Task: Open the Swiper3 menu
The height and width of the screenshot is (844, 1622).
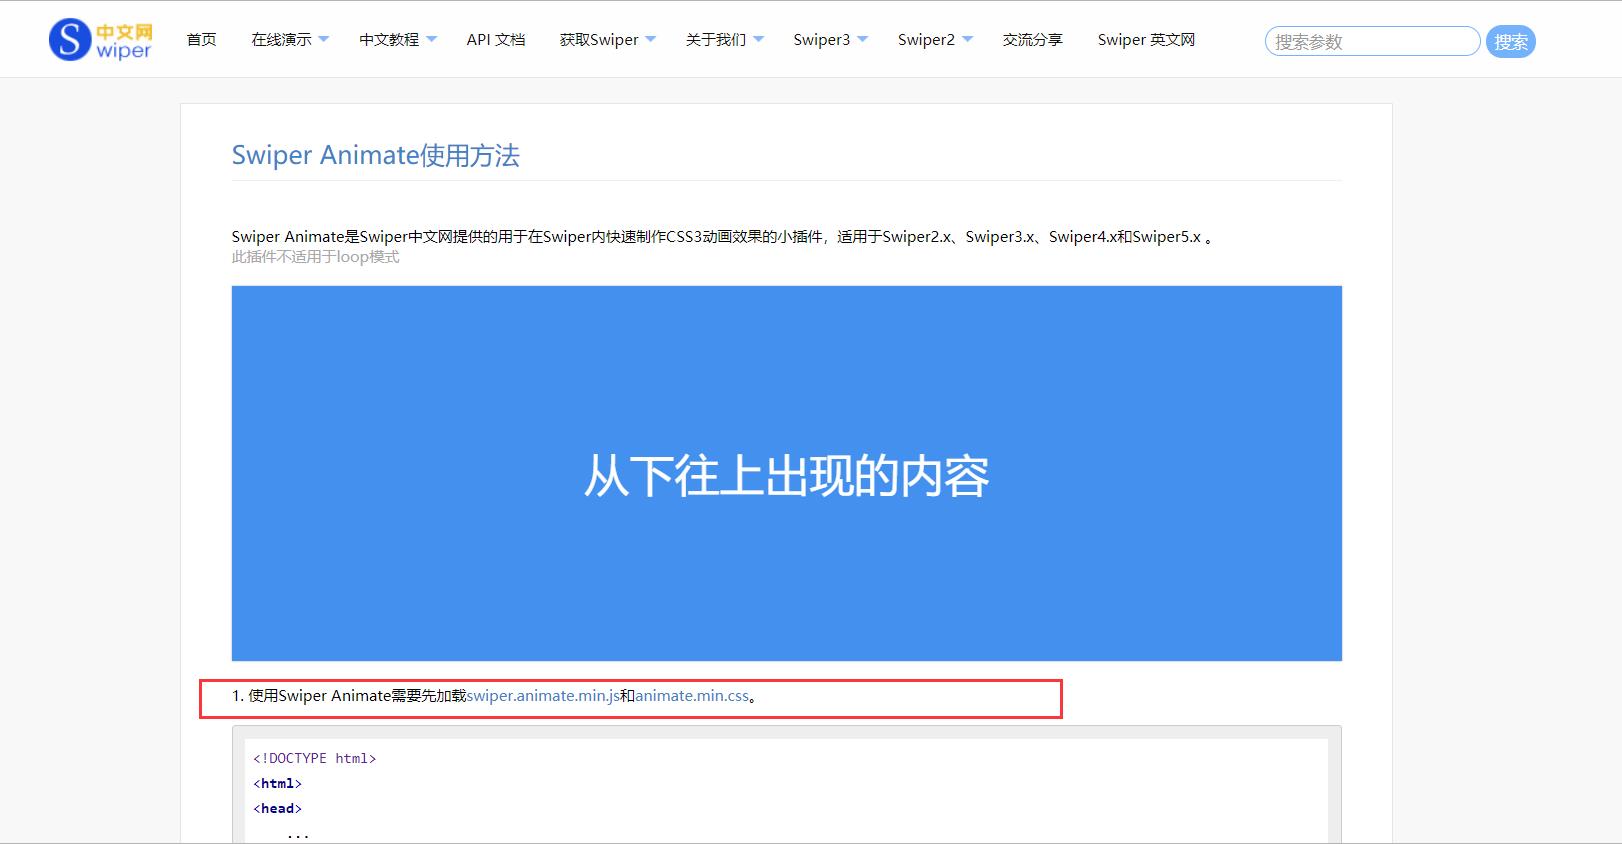Action: 822,40
